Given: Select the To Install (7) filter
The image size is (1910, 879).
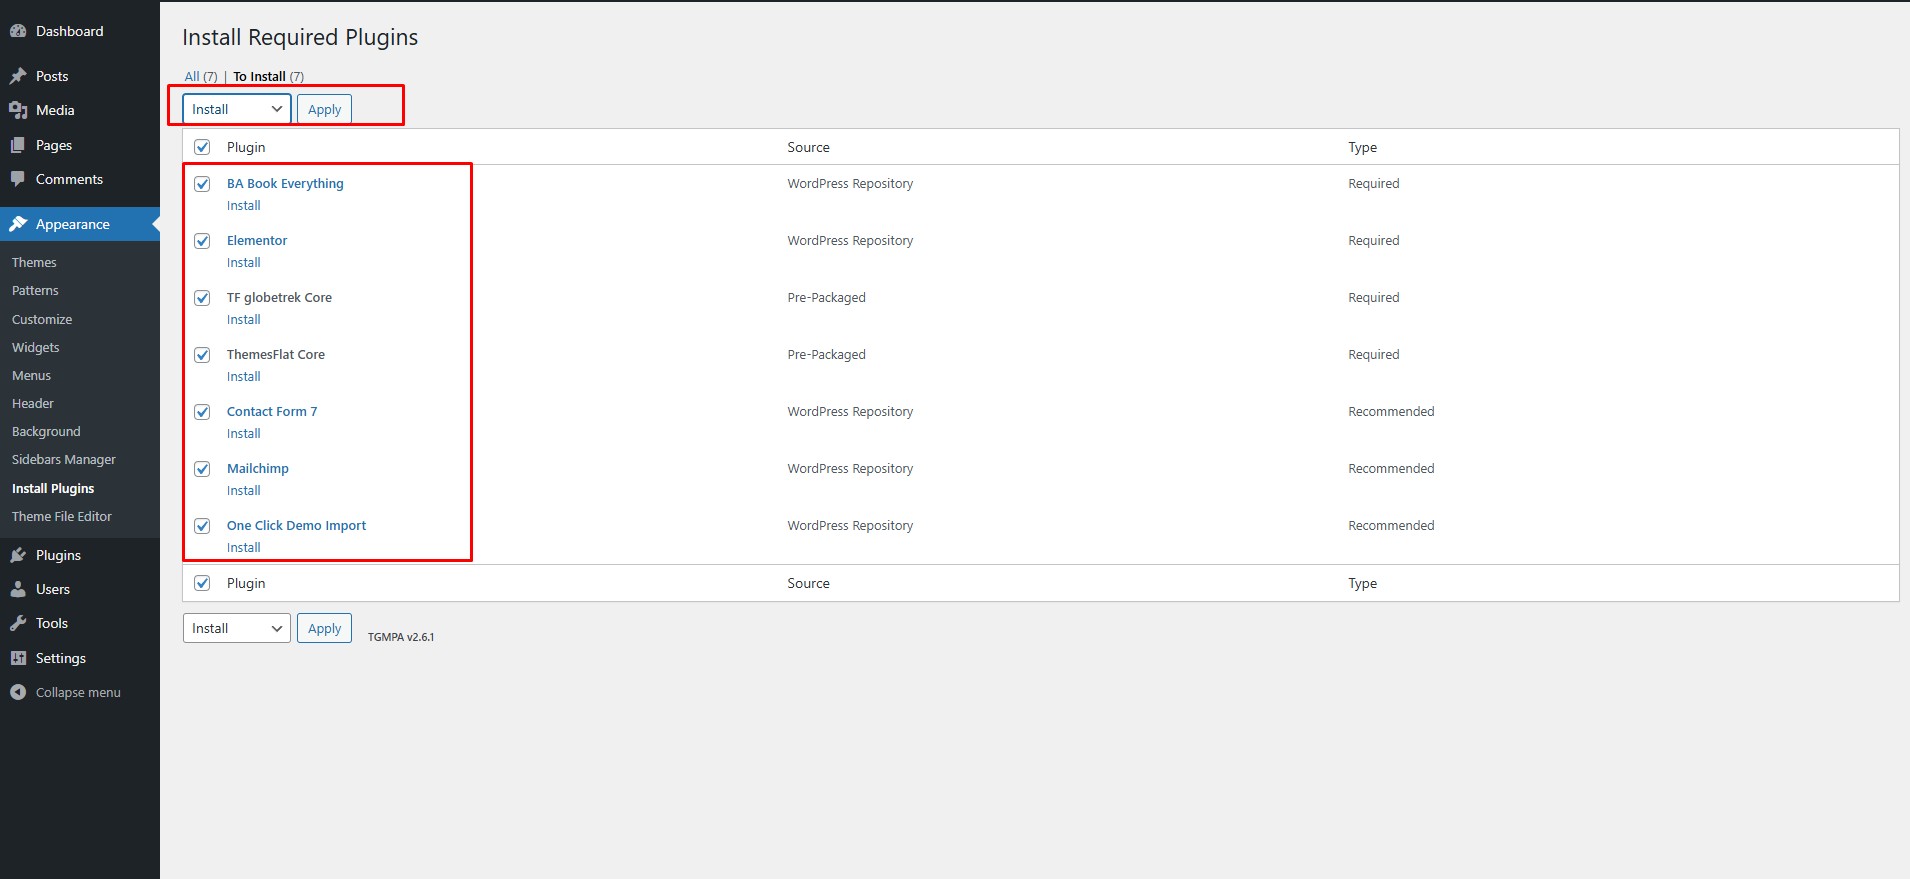Looking at the screenshot, I should [268, 76].
